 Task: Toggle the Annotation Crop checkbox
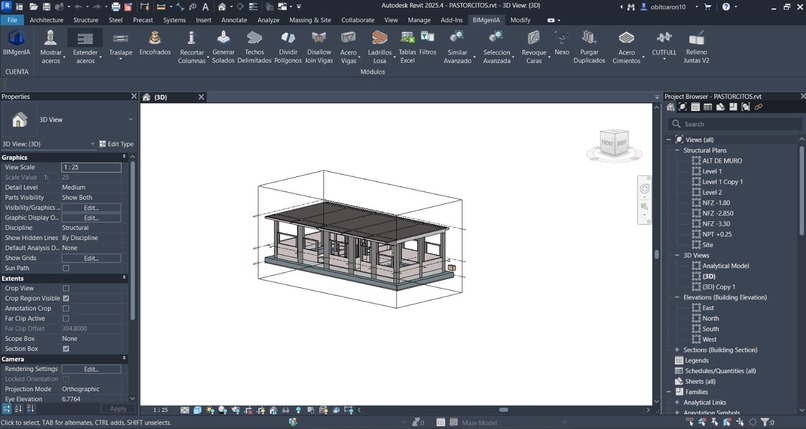click(66, 308)
